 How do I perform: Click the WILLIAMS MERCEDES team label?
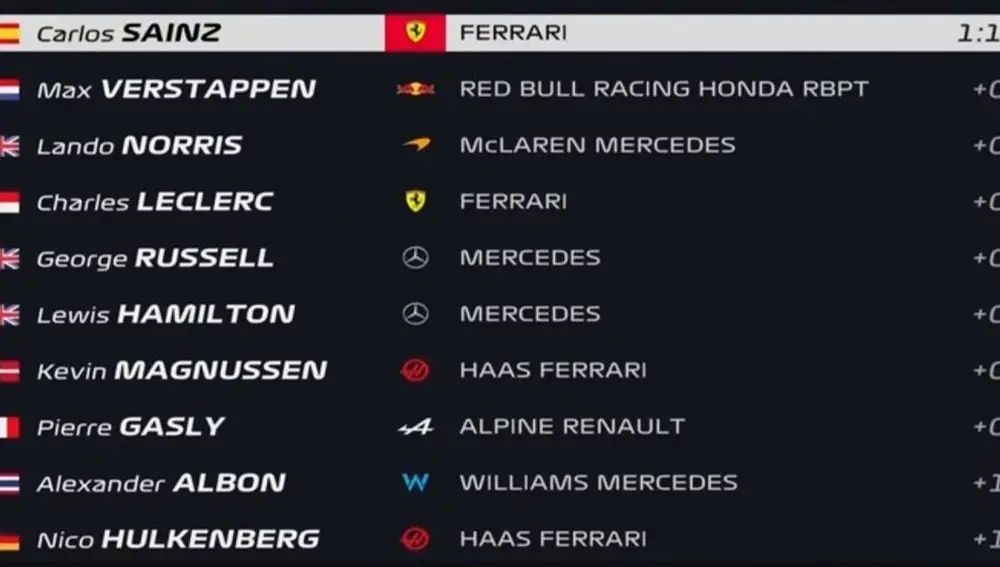(598, 483)
